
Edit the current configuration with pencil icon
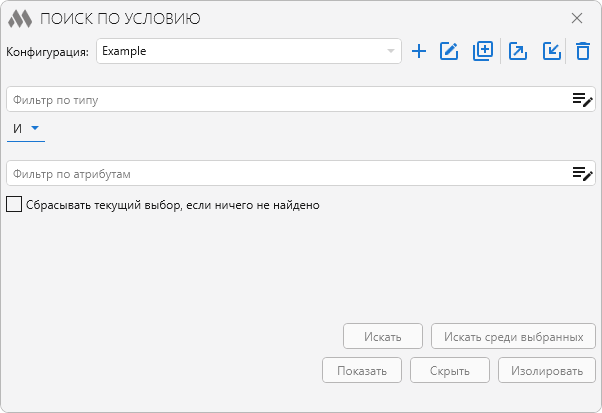[449, 51]
